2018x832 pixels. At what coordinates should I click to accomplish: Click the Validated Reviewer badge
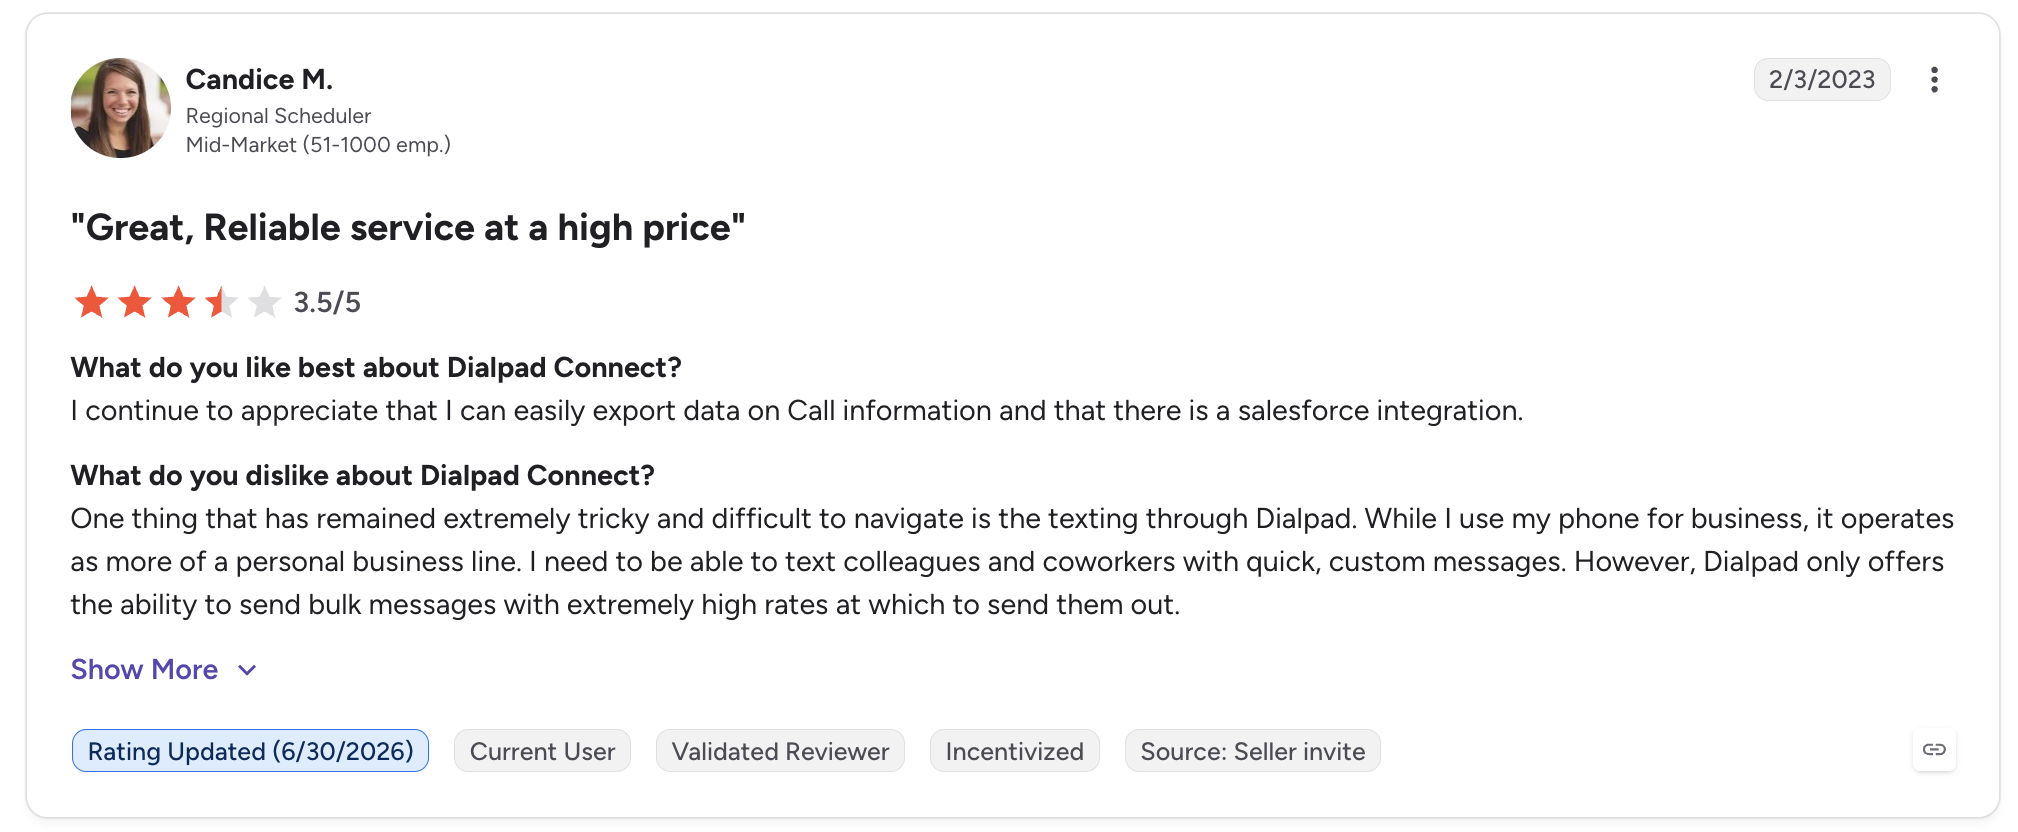(x=780, y=751)
